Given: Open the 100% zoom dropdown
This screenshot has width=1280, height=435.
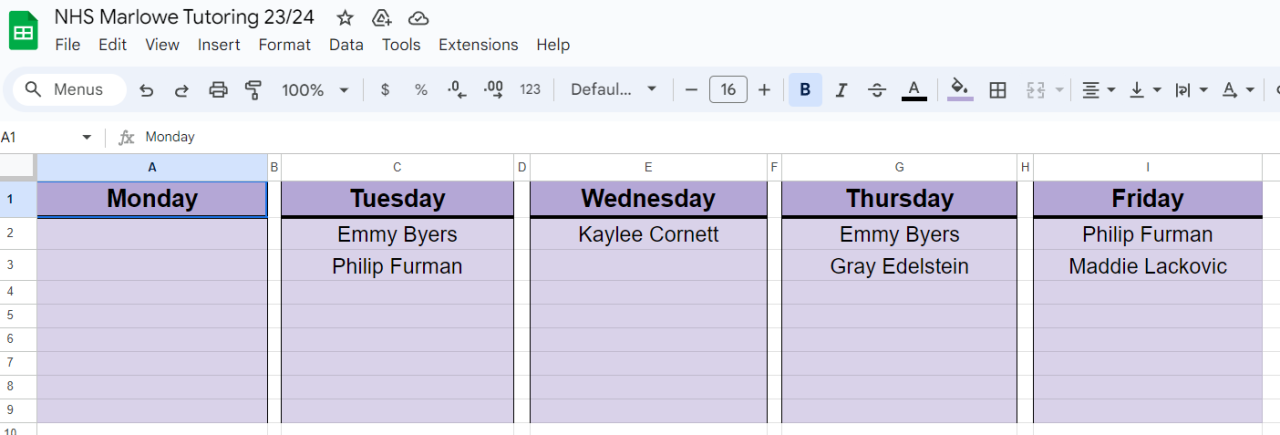Looking at the screenshot, I should (314, 90).
